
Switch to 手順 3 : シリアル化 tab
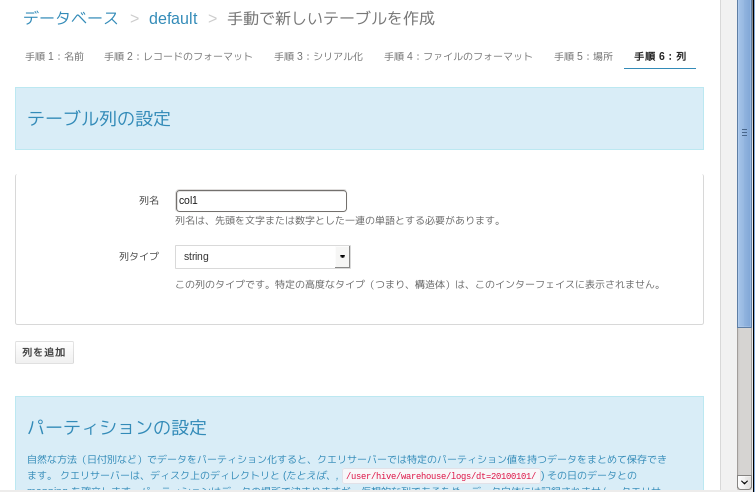point(318,57)
